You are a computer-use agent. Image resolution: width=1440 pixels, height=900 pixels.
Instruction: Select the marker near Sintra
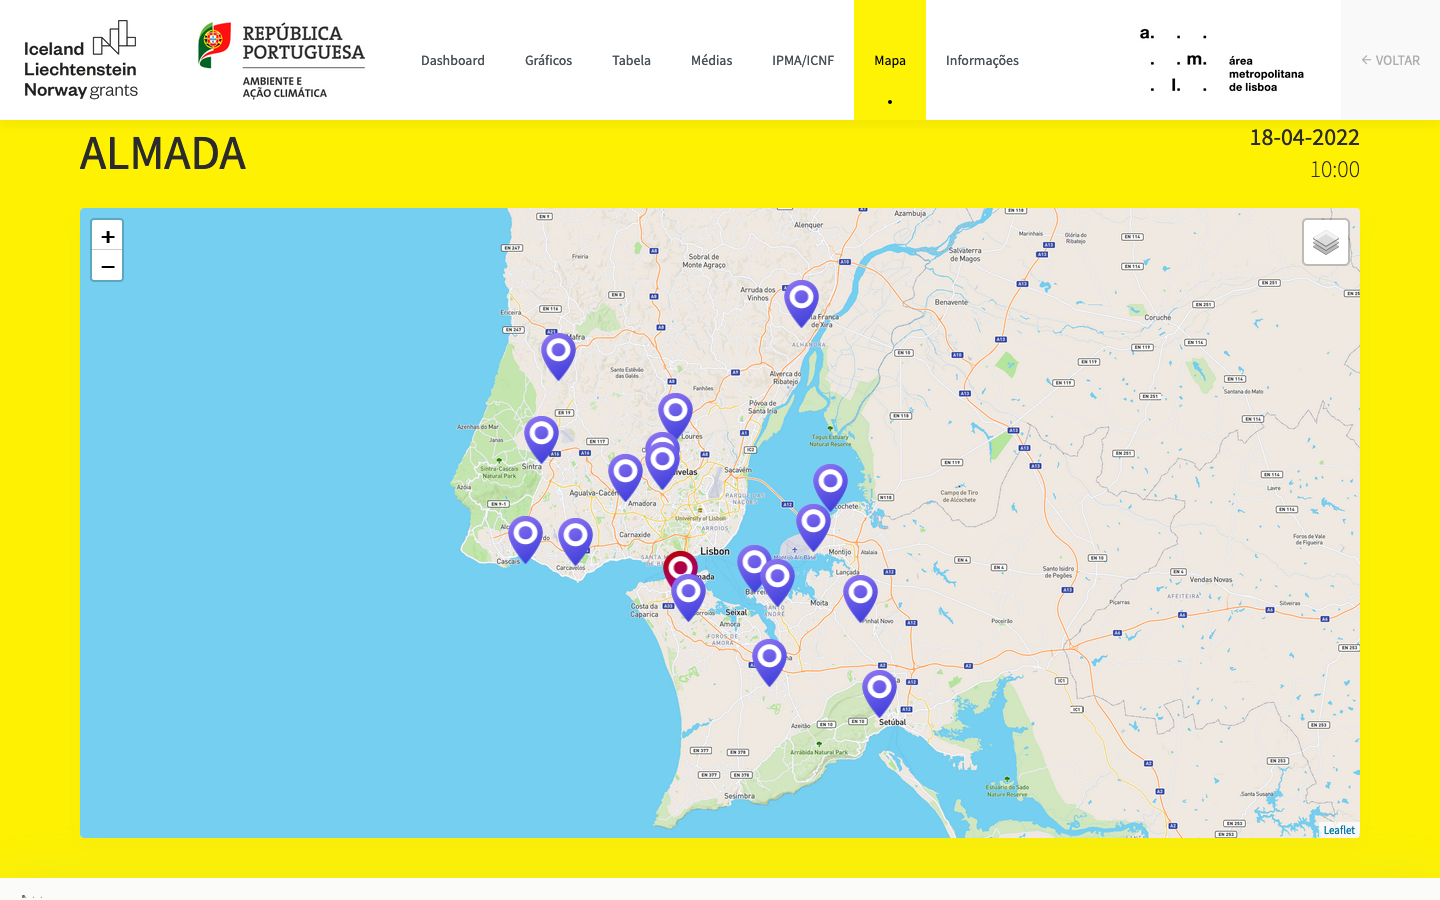click(x=541, y=440)
